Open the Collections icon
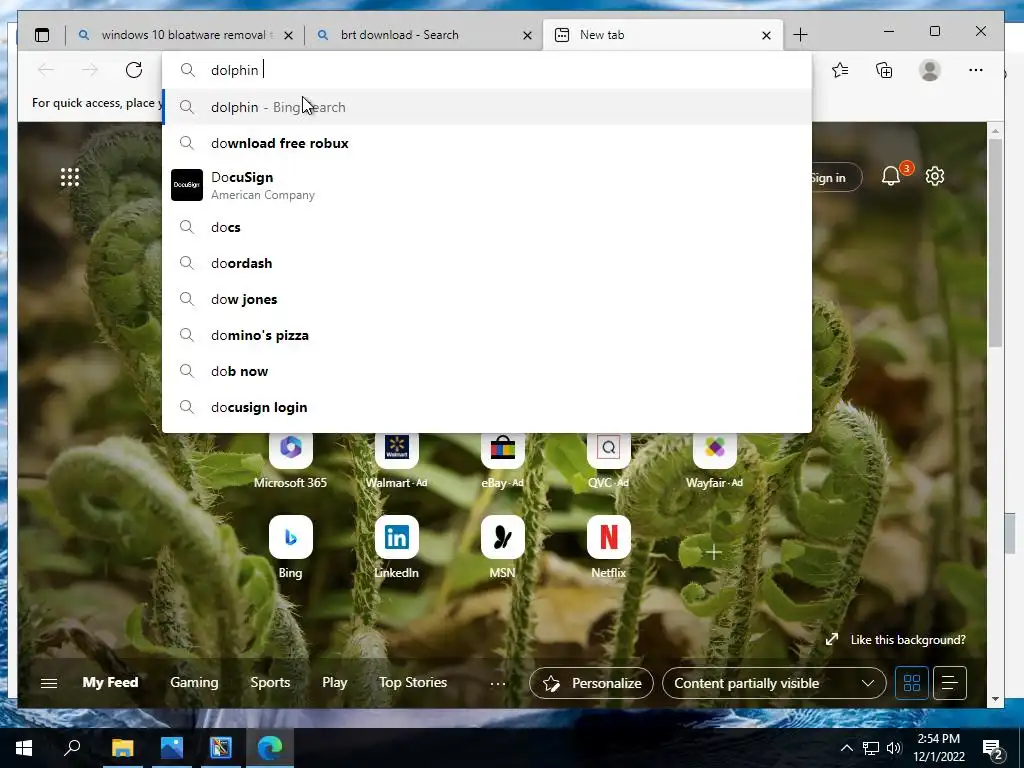Screen dimensions: 1024x768 [x=884, y=70]
